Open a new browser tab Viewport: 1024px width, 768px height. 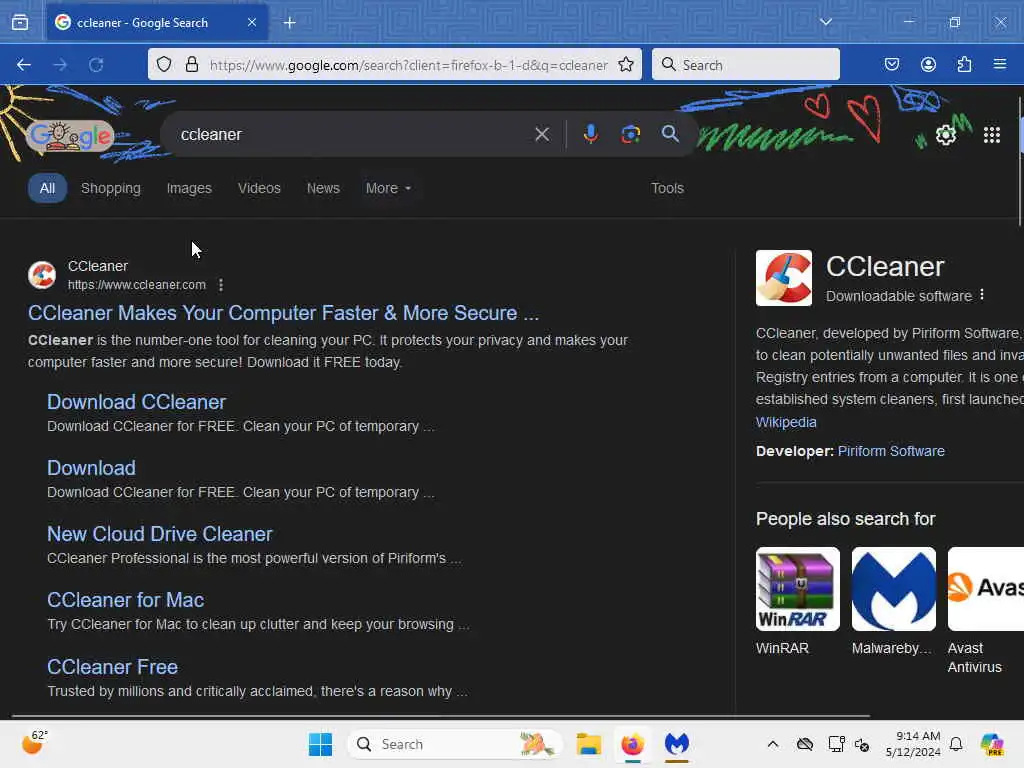289,23
